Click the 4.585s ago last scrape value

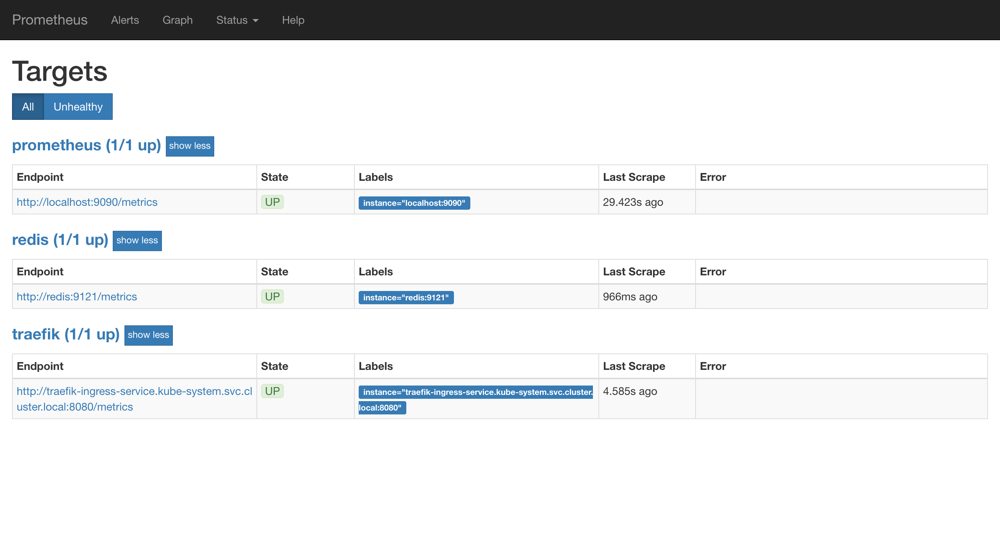pyautogui.click(x=629, y=391)
